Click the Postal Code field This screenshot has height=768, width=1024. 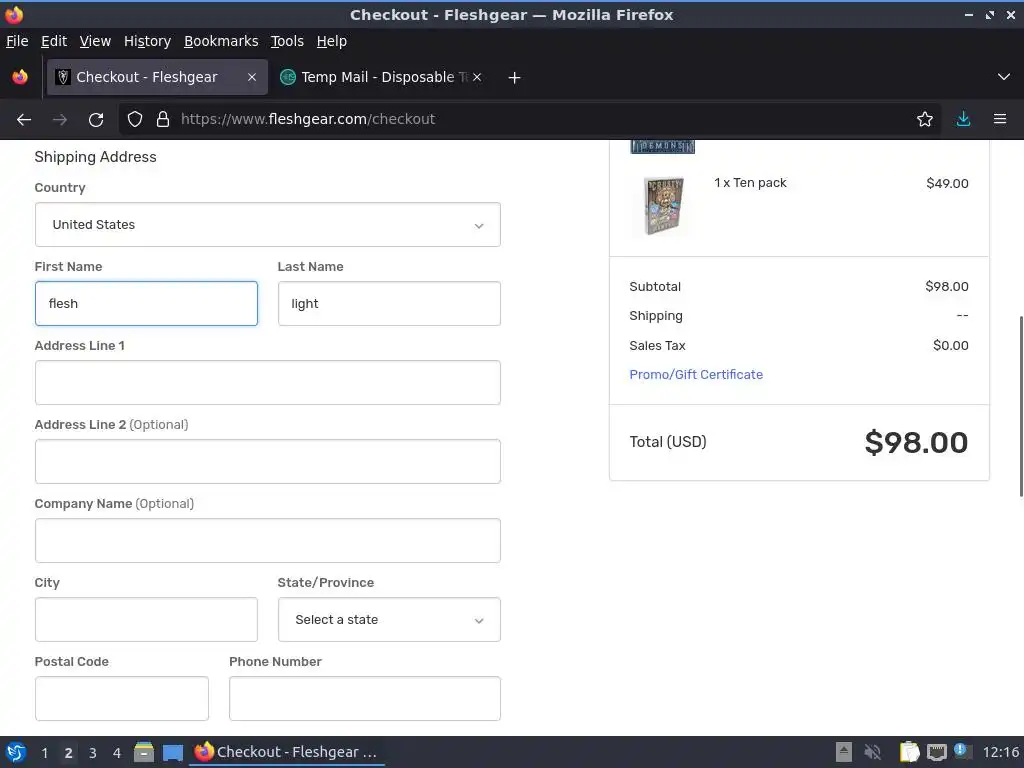coord(121,699)
